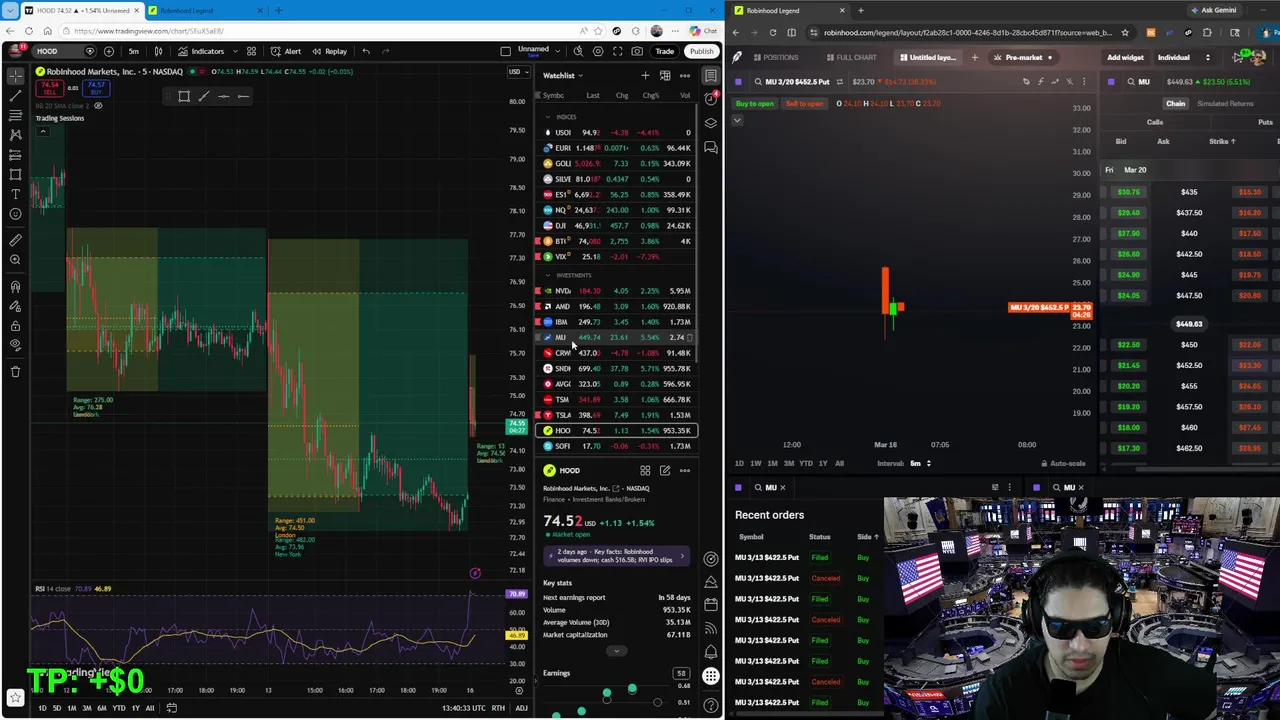Select the rectangle shape in floating drawing toolbar
Image resolution: width=1280 pixels, height=720 pixels.
pos(184,96)
